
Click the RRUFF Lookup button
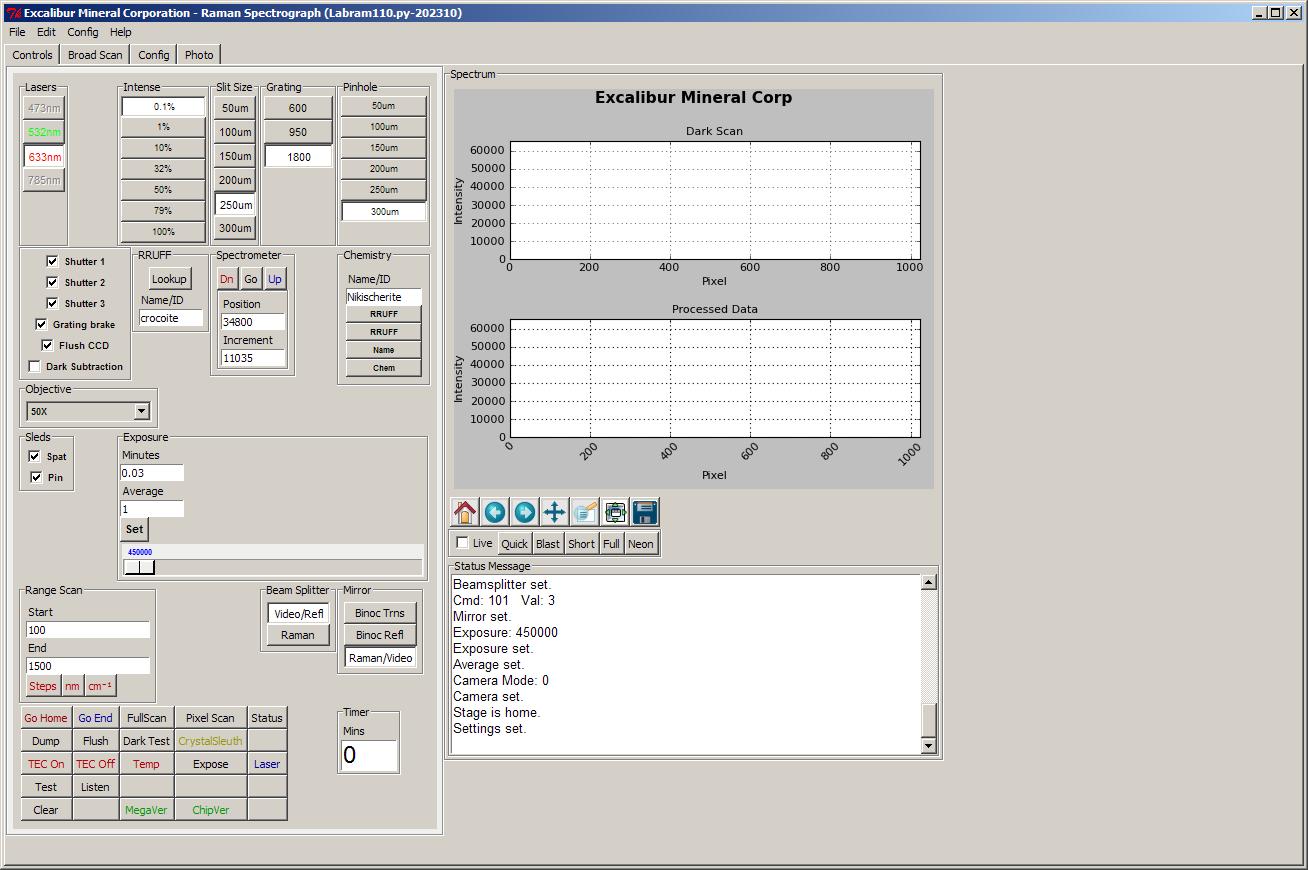(x=169, y=279)
